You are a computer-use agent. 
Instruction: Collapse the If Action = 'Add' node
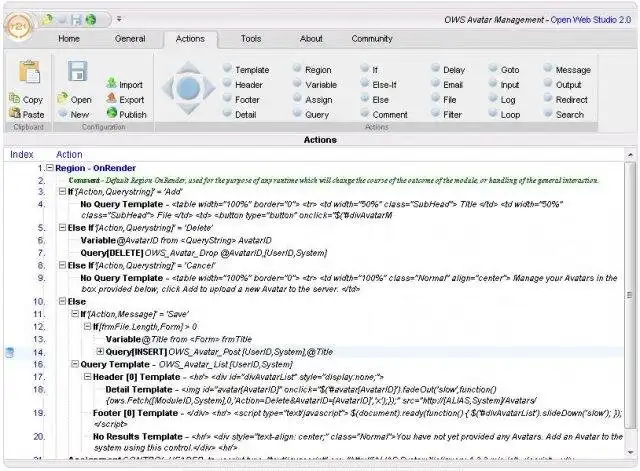62,191
